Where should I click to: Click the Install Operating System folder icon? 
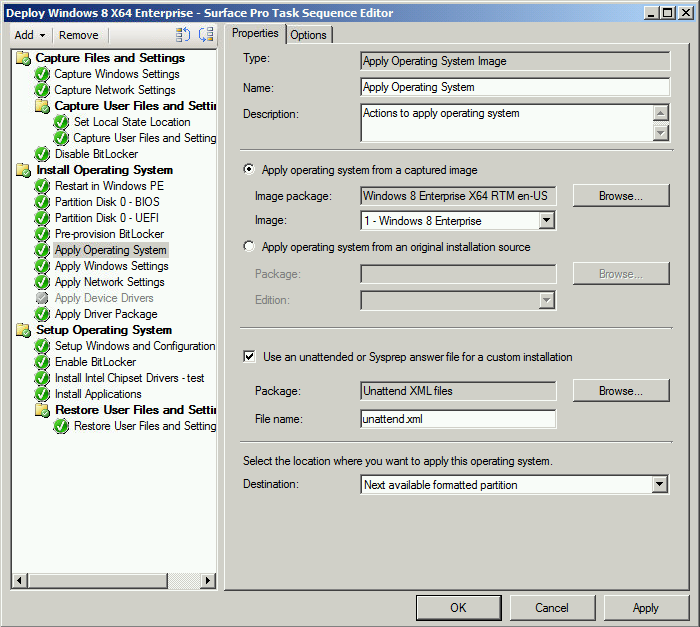point(23,170)
